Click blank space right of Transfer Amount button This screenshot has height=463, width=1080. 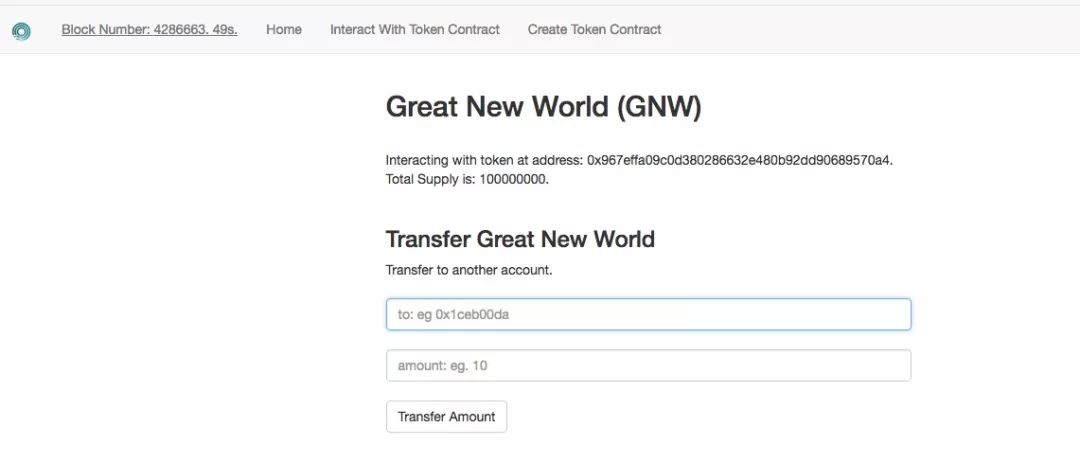click(x=700, y=417)
